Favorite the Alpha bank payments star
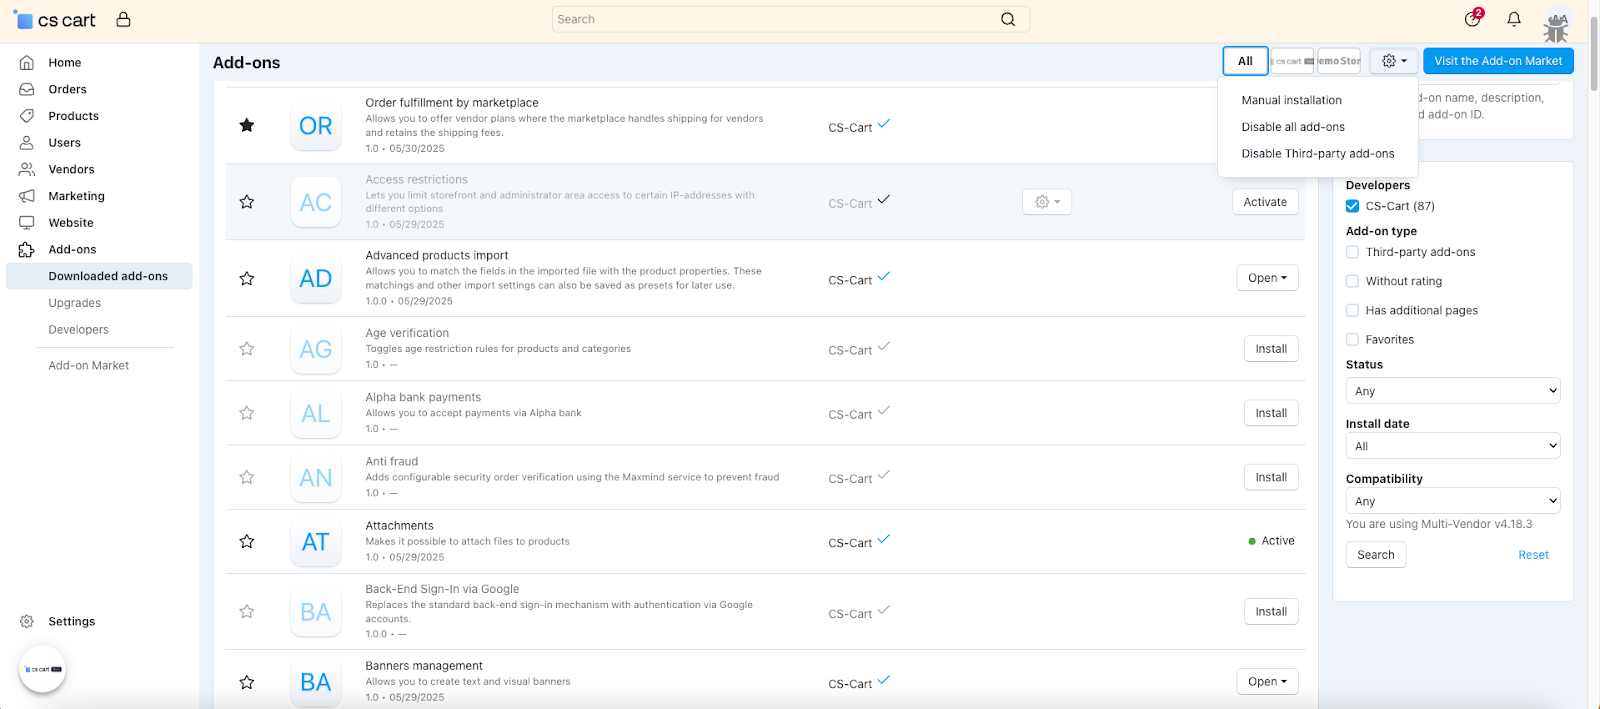The width and height of the screenshot is (1600, 709). coord(247,413)
